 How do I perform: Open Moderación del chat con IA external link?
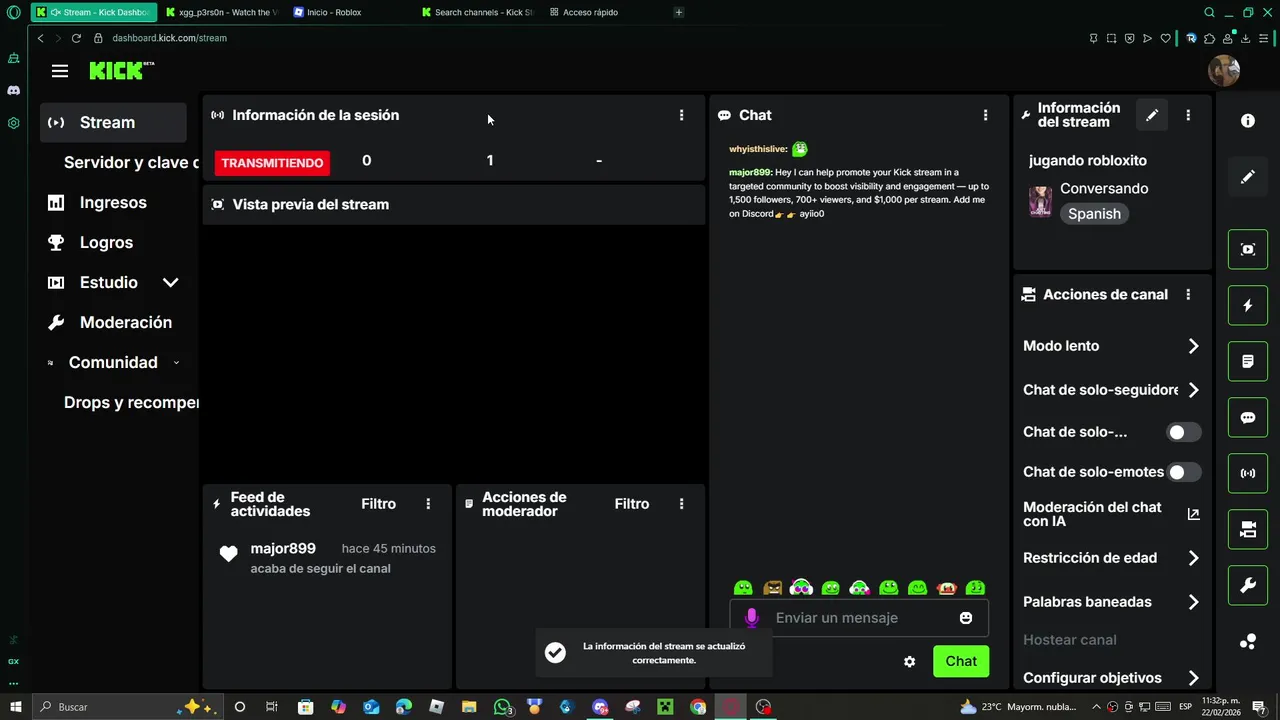point(1193,514)
